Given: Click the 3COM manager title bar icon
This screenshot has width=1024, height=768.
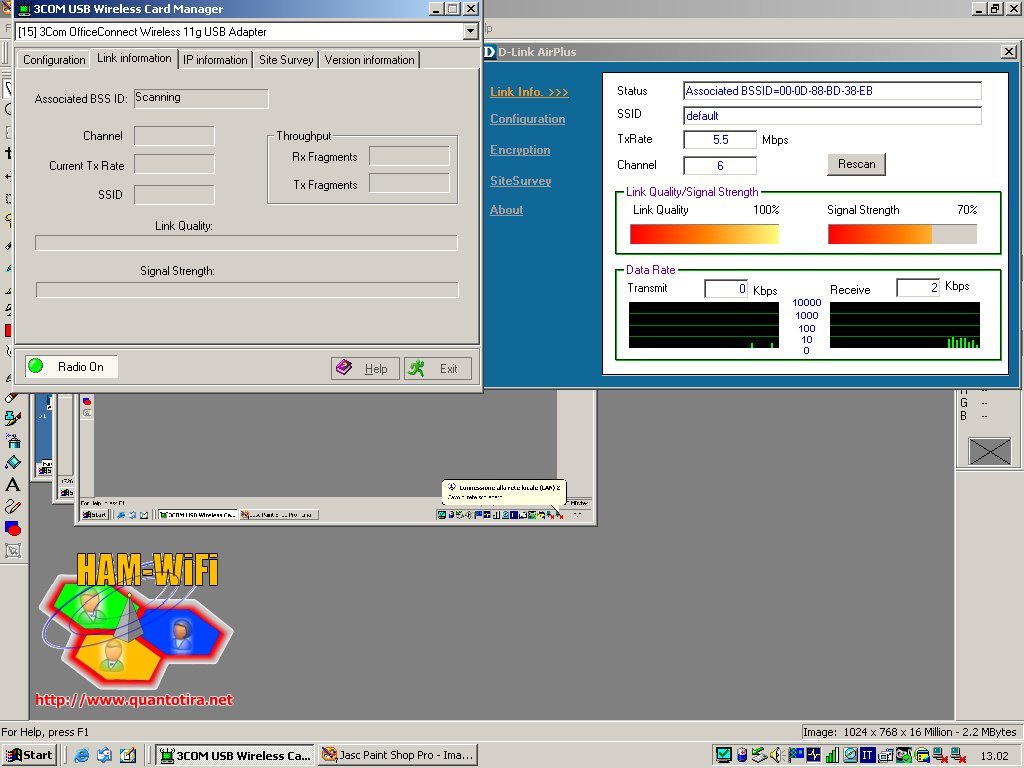Looking at the screenshot, I should [x=24, y=9].
